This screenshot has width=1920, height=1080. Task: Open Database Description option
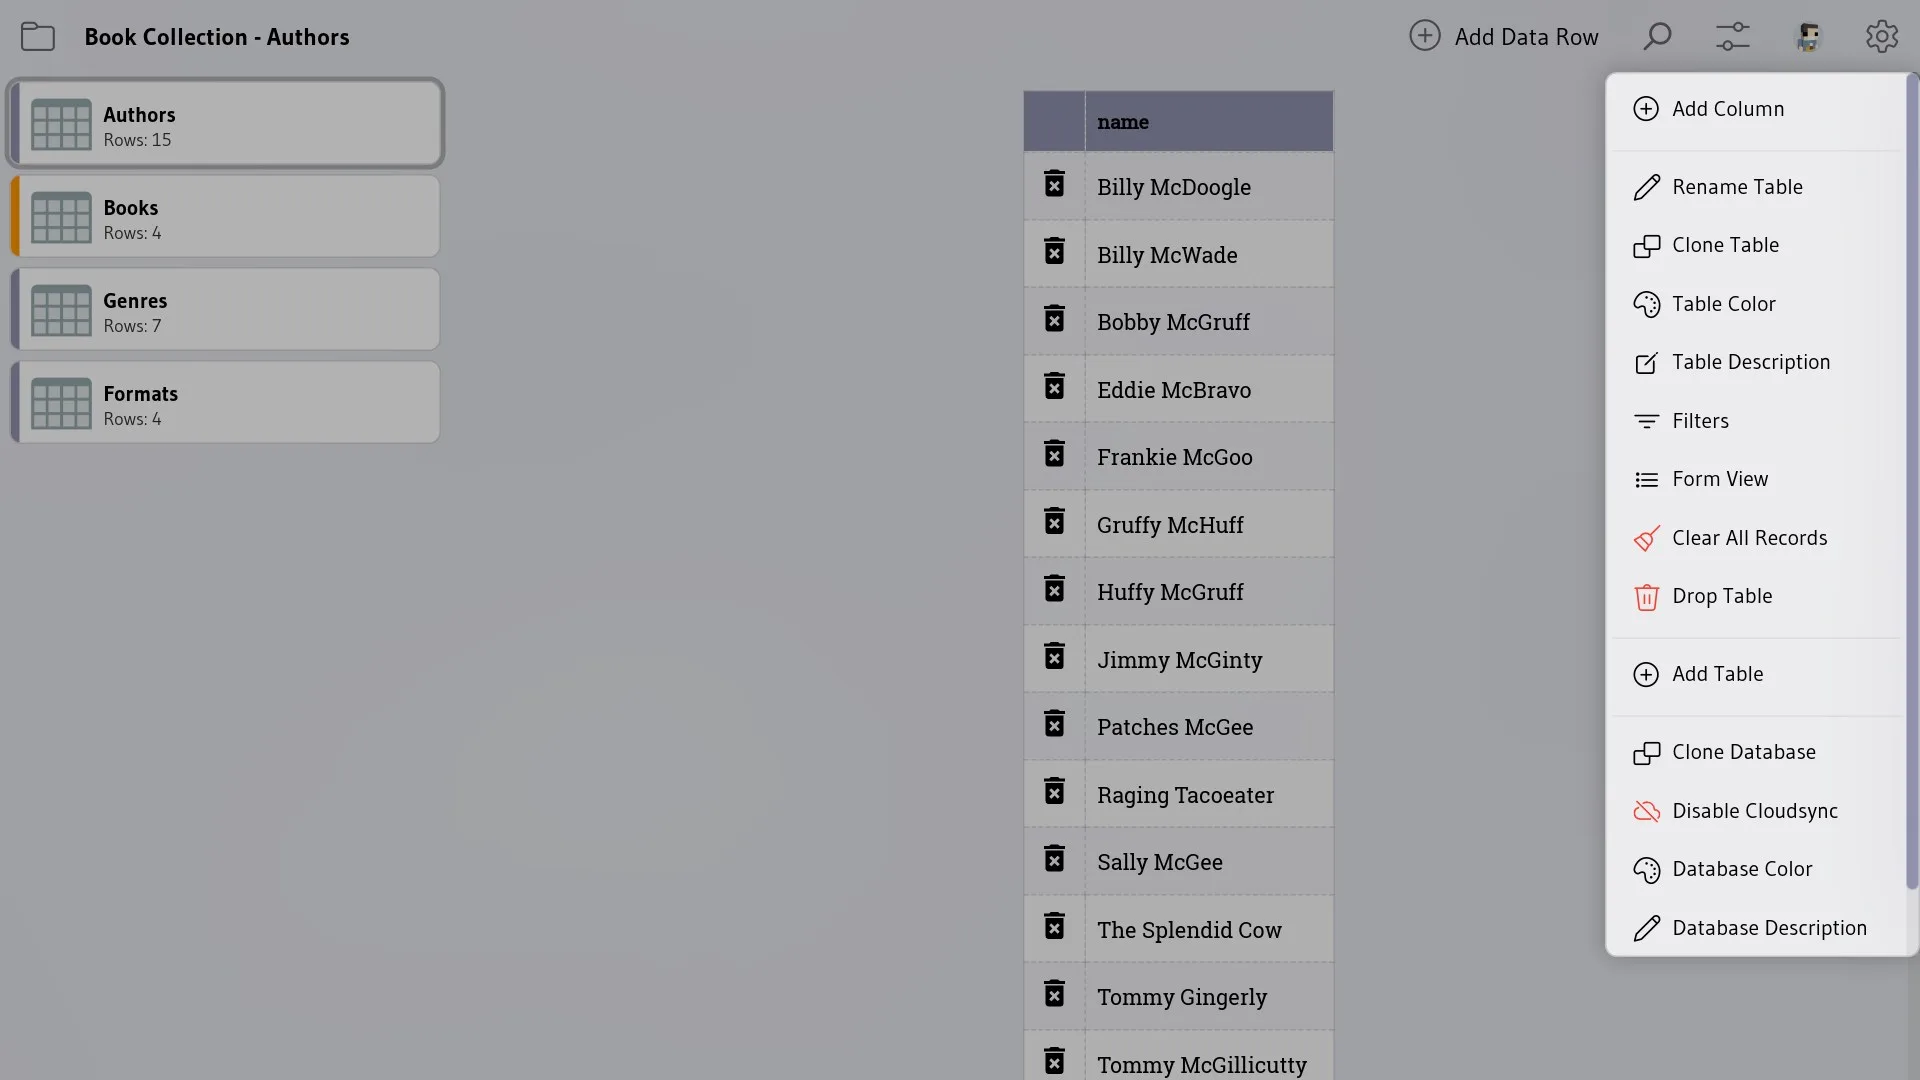(x=1756, y=928)
